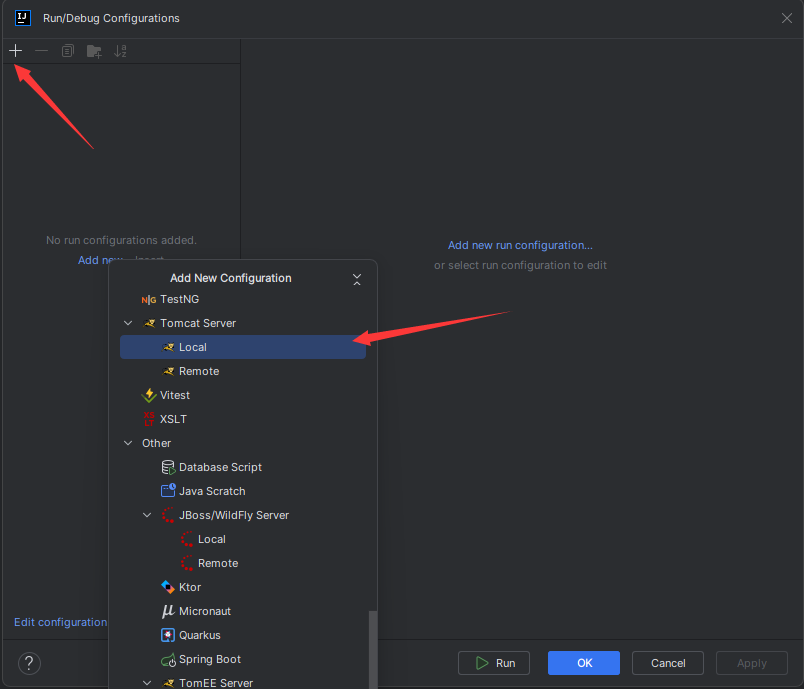The width and height of the screenshot is (804, 689).
Task: Open the 'Add new run configuration...' link
Action: pyautogui.click(x=520, y=245)
